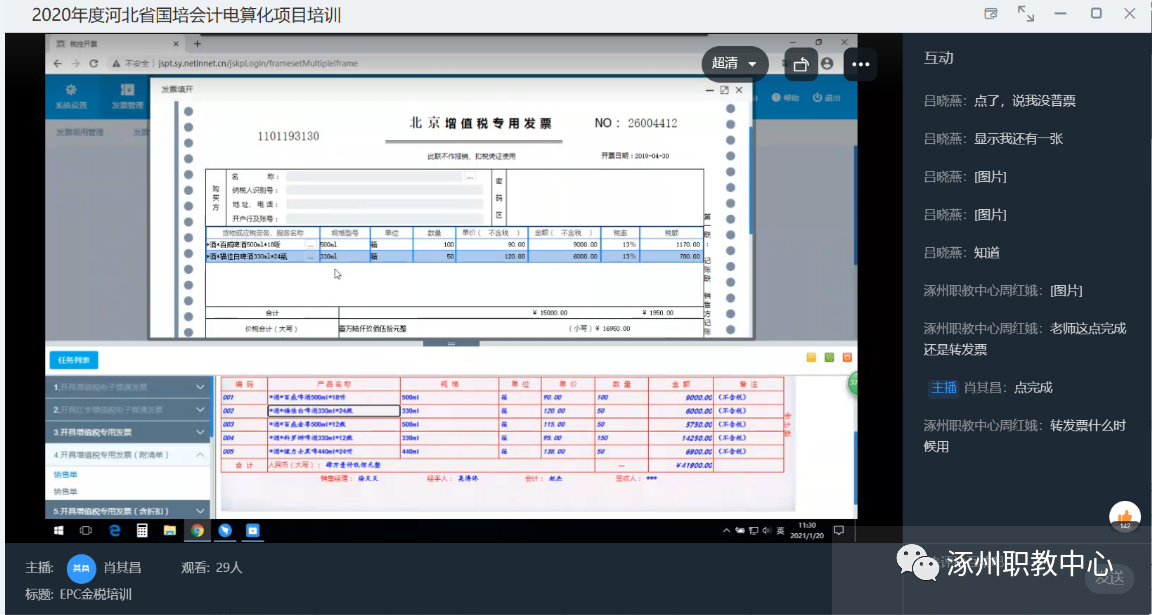This screenshot has width=1152, height=615.
Task: Toggle the 英 input method indicator
Action: point(780,531)
